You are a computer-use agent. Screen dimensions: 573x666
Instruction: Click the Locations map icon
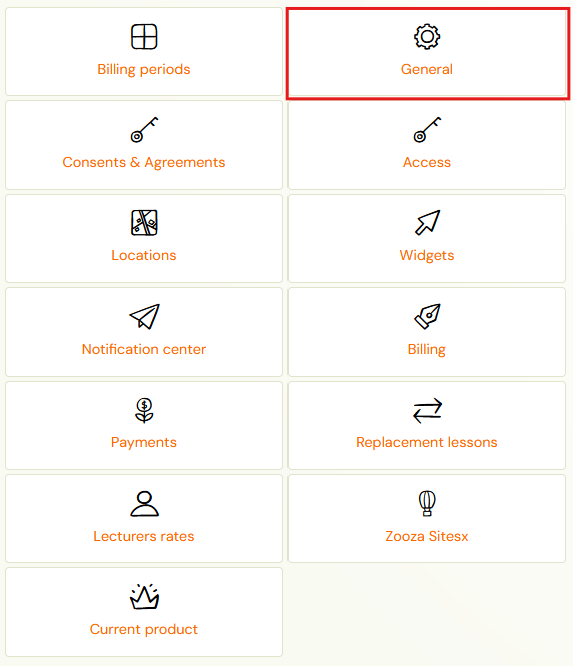[x=144, y=223]
